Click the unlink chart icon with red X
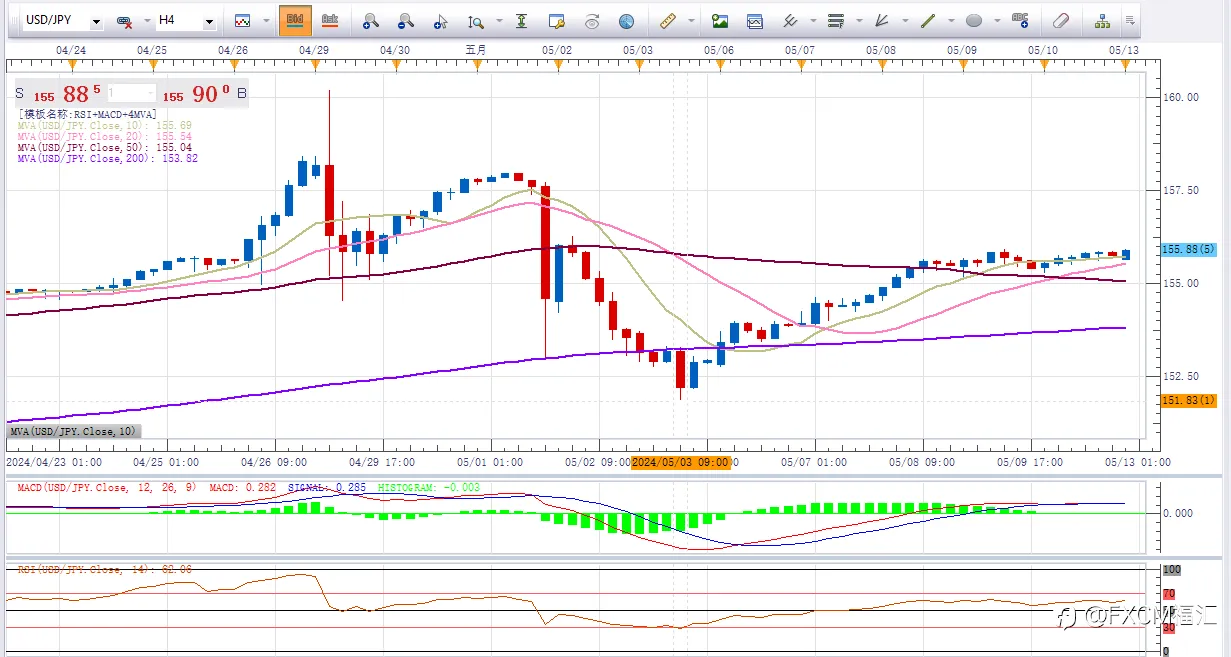The width and height of the screenshot is (1231, 657). pos(124,21)
